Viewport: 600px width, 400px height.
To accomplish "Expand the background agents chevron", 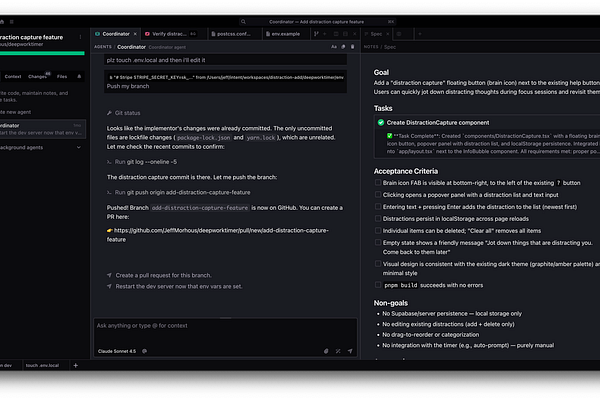I will pos(79,147).
